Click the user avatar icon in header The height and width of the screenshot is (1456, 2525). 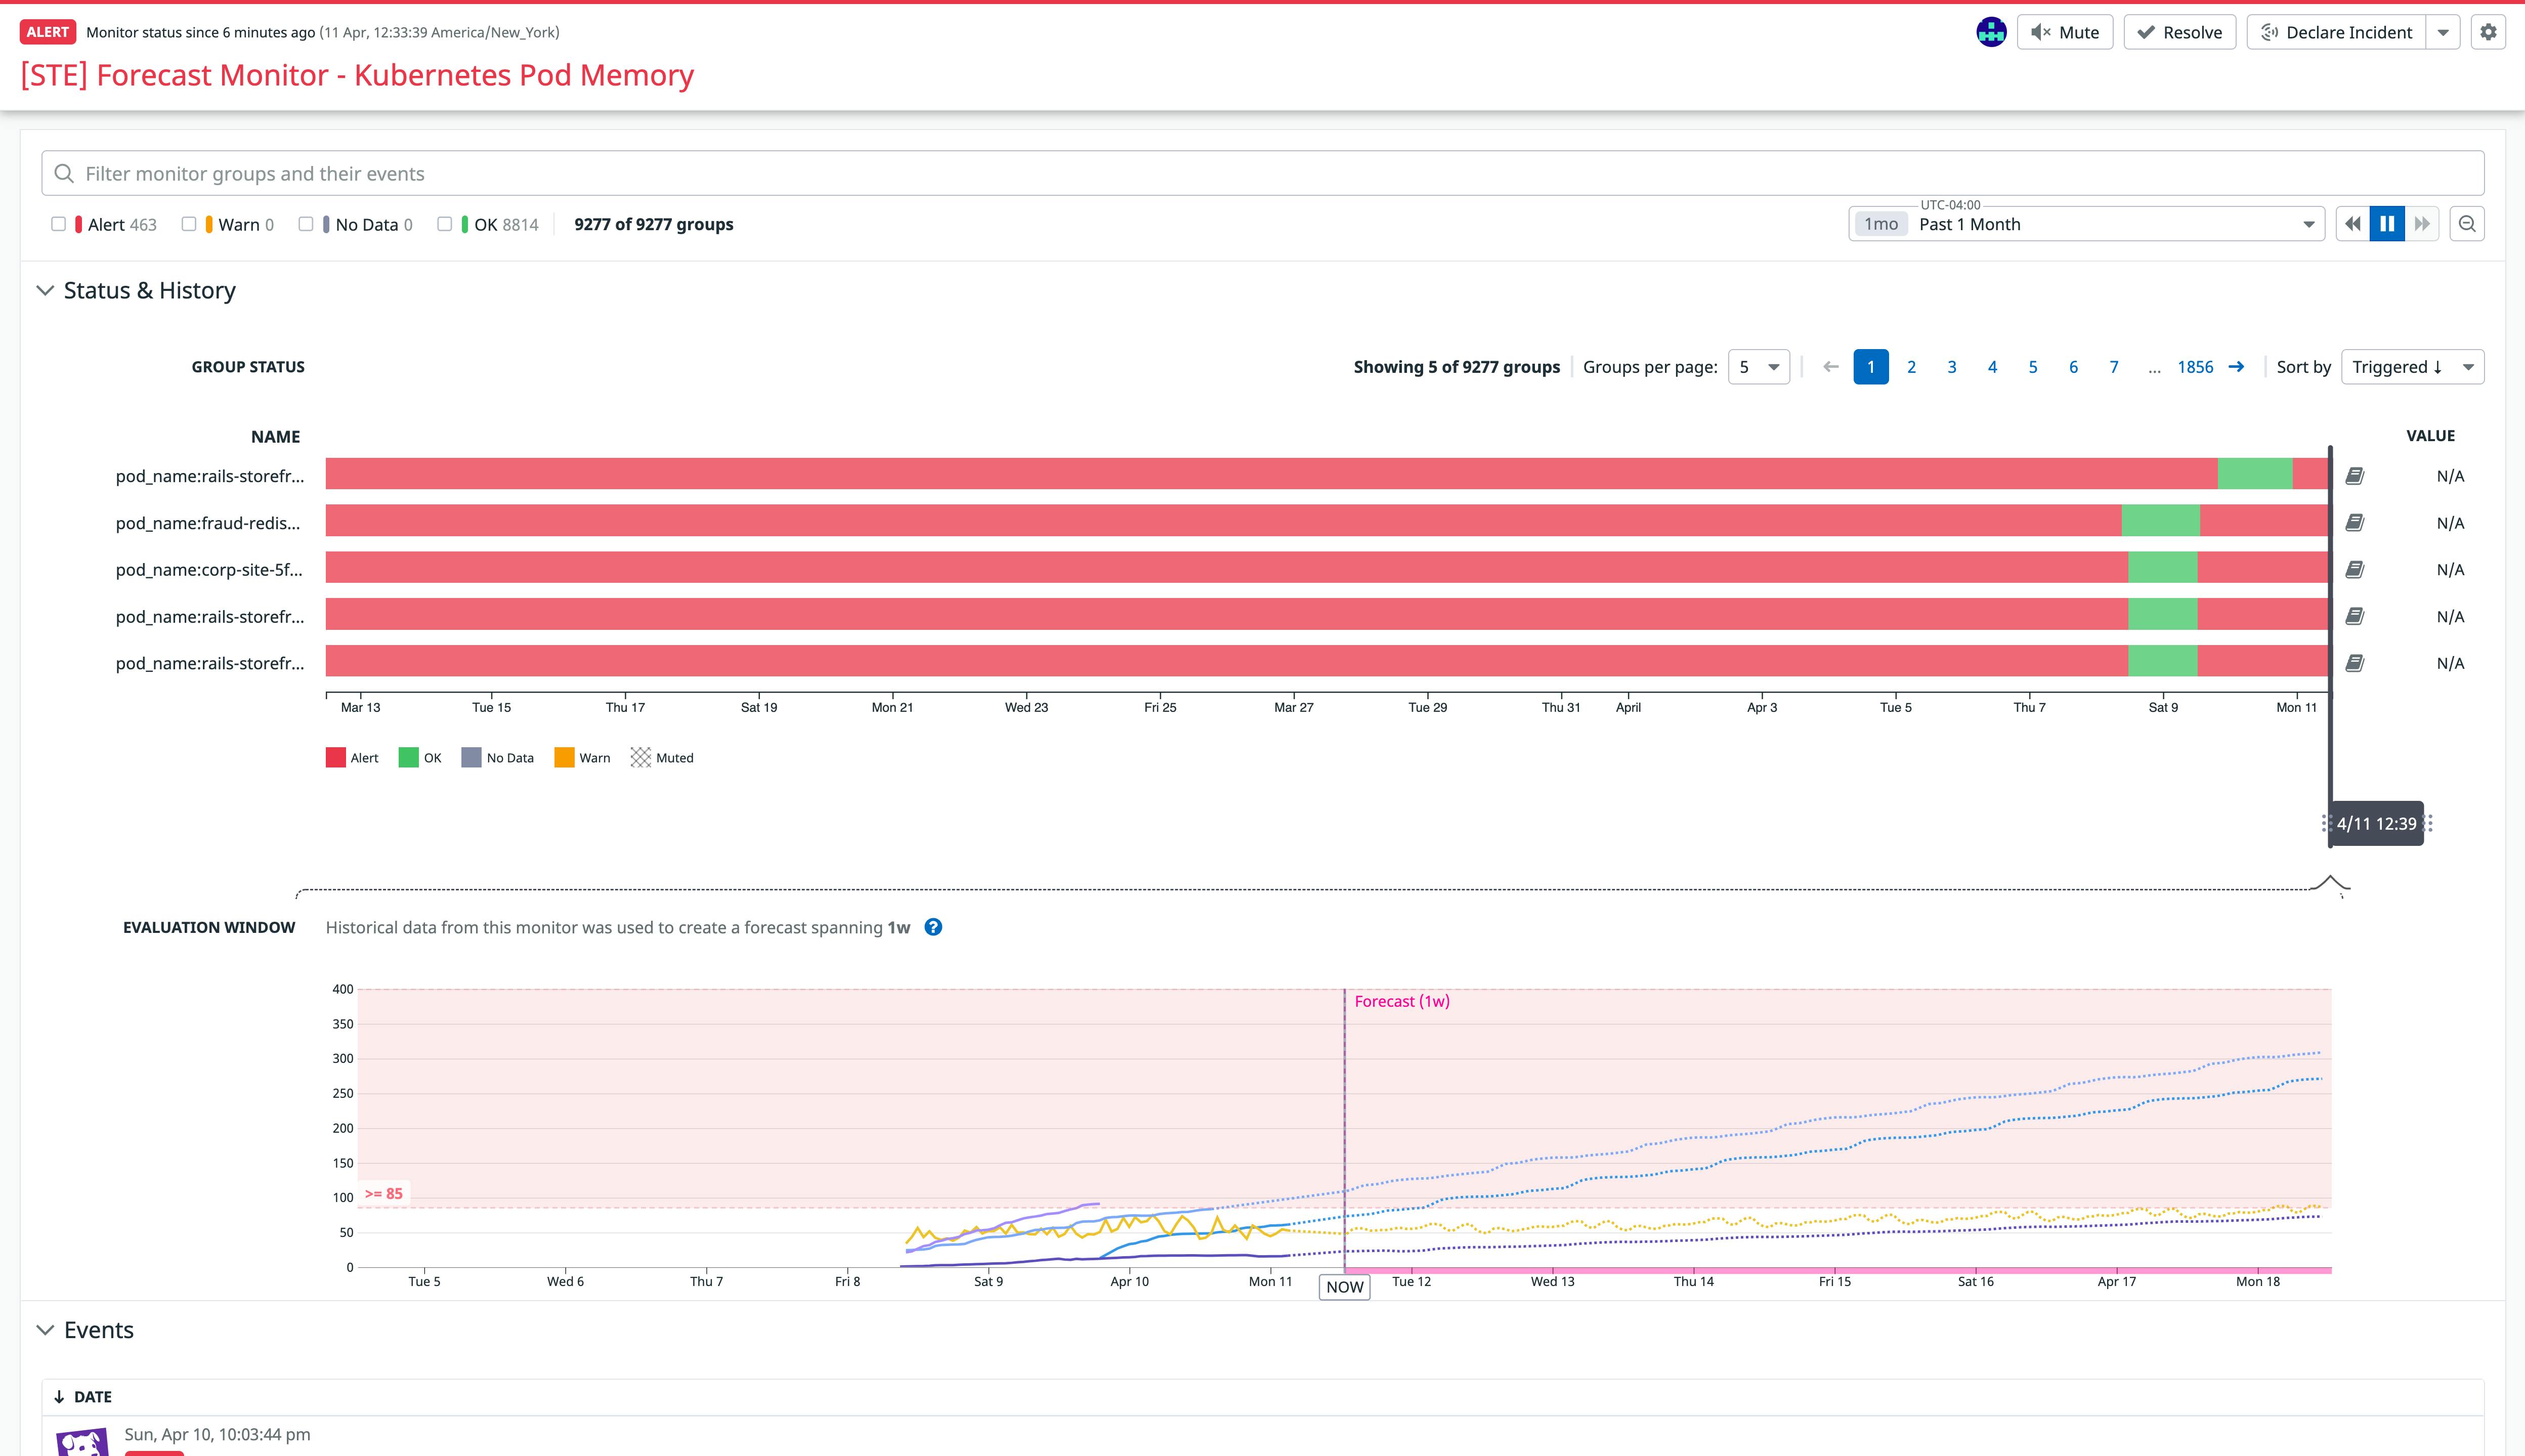pos(1991,32)
